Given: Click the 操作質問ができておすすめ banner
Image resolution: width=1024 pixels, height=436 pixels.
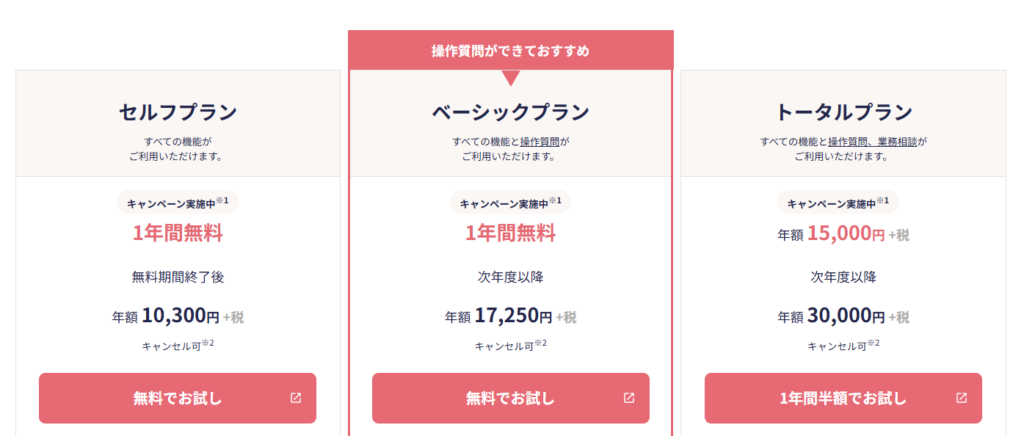Looking at the screenshot, I should pyautogui.click(x=511, y=50).
